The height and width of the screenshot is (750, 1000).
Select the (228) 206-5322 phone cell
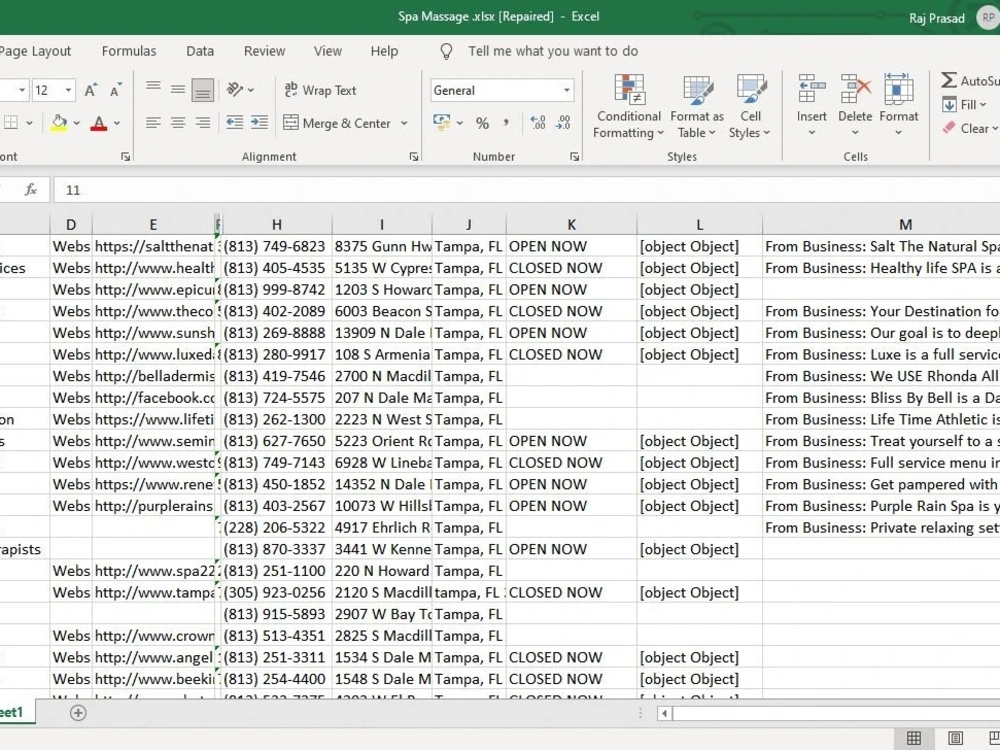pyautogui.click(x=276, y=527)
